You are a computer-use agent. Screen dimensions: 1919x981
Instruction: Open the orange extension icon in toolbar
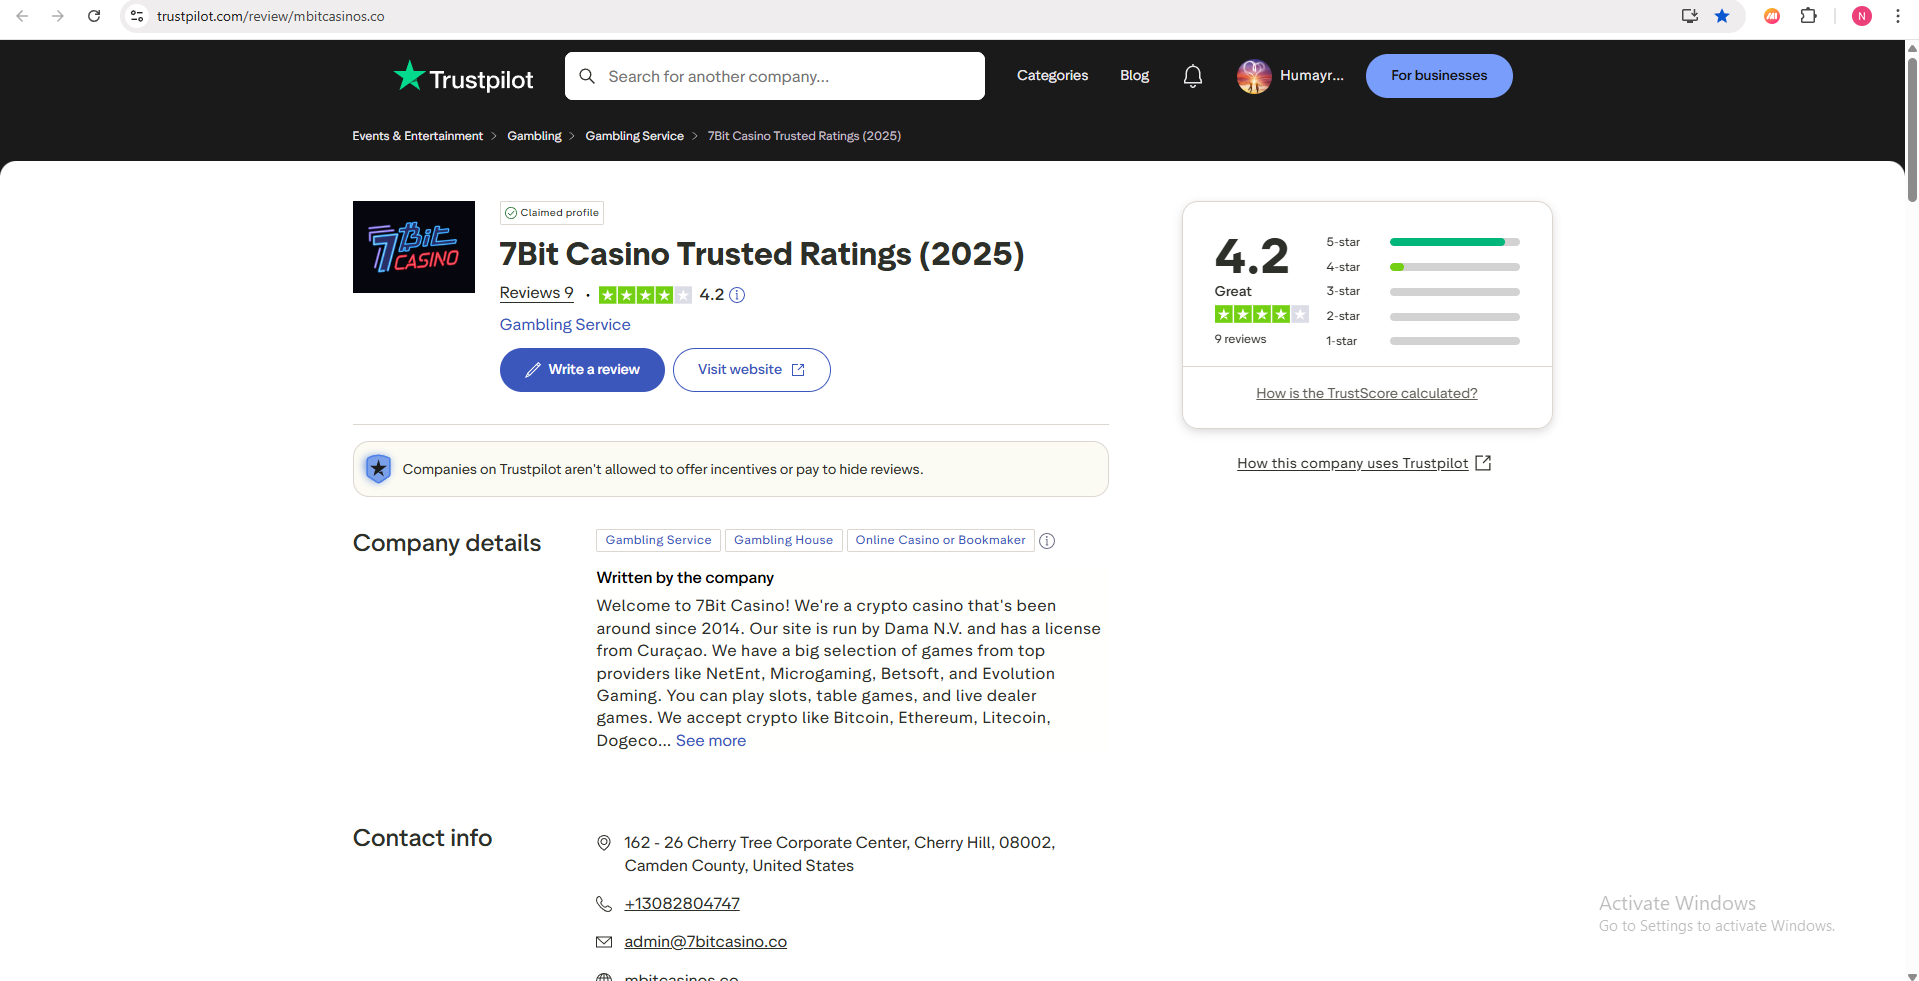1772,16
